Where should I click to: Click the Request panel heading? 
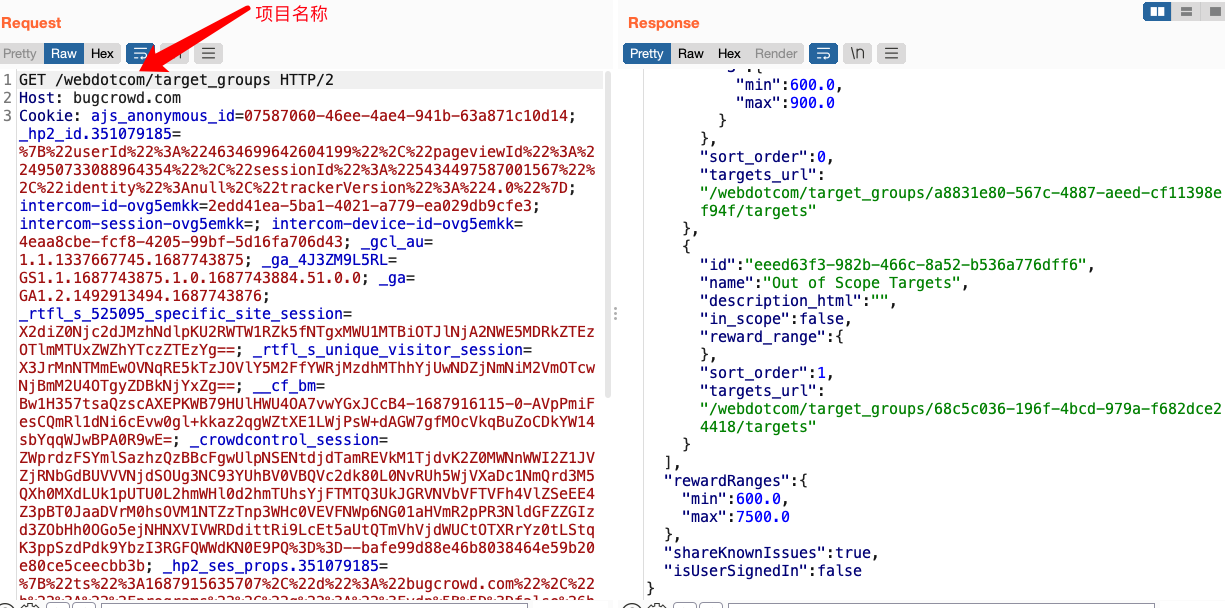31,23
